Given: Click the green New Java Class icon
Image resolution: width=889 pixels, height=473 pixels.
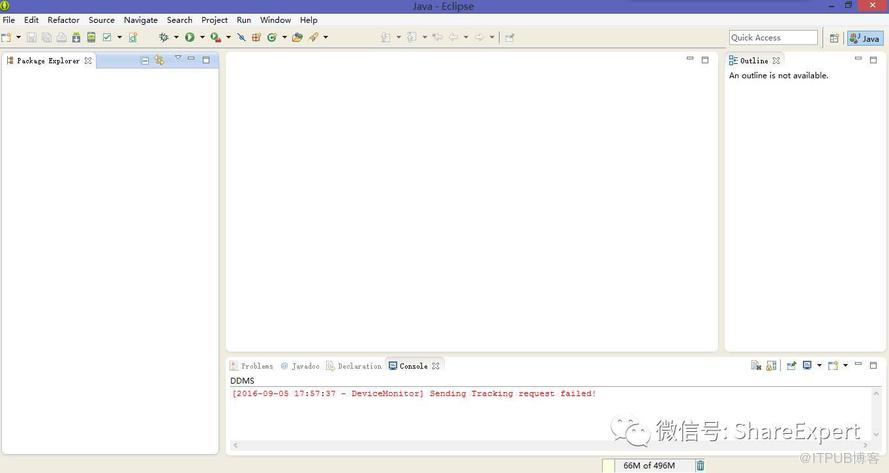Looking at the screenshot, I should (x=272, y=37).
